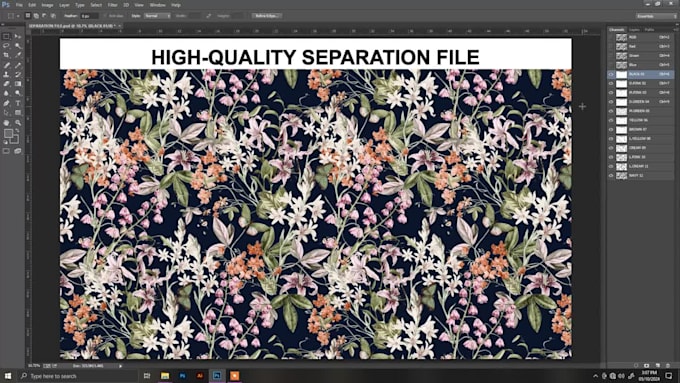Screen dimensions: 680x383
Task: Click the create new channel icon
Action: [x=658, y=366]
